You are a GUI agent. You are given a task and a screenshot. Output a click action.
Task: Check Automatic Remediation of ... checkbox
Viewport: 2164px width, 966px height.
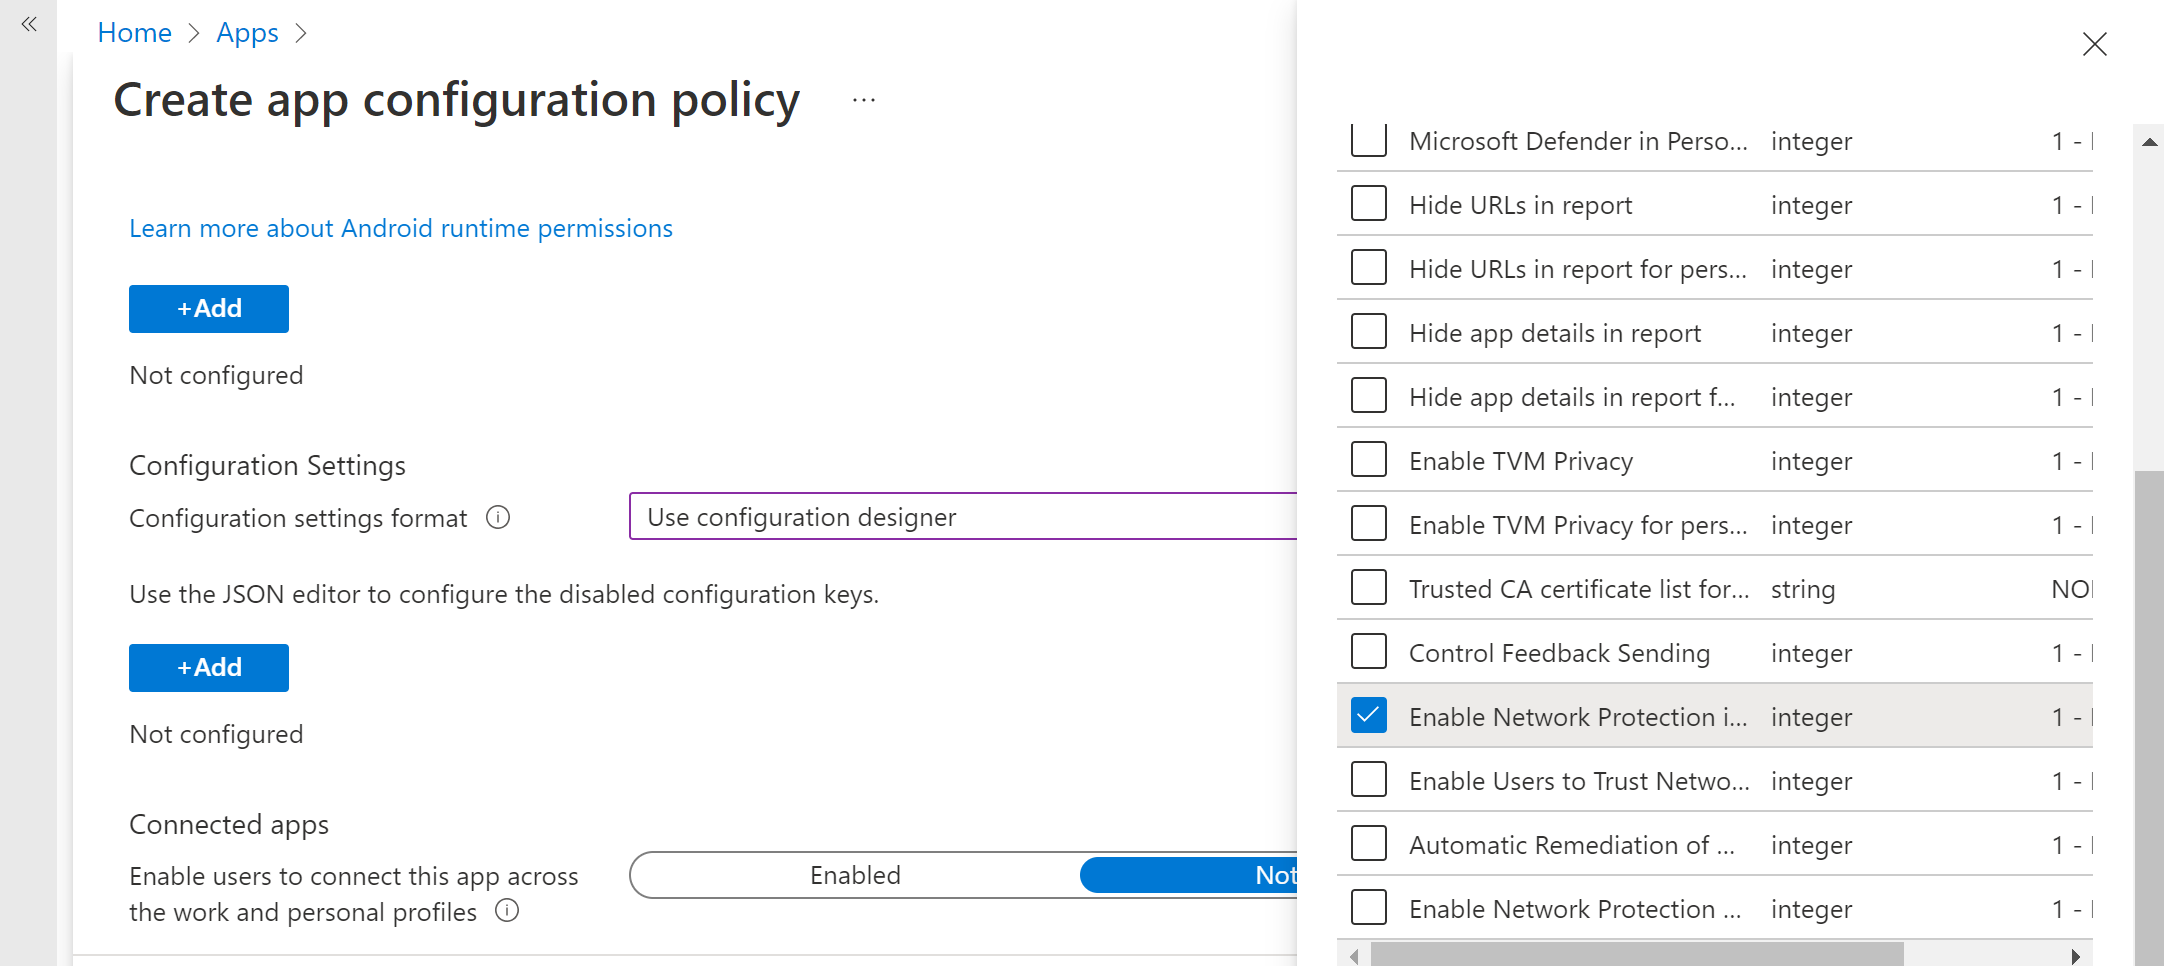point(1368,844)
